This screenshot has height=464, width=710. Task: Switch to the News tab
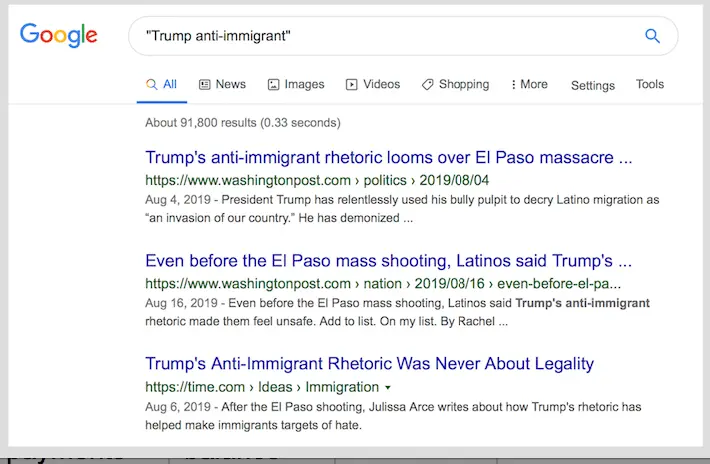pyautogui.click(x=222, y=84)
